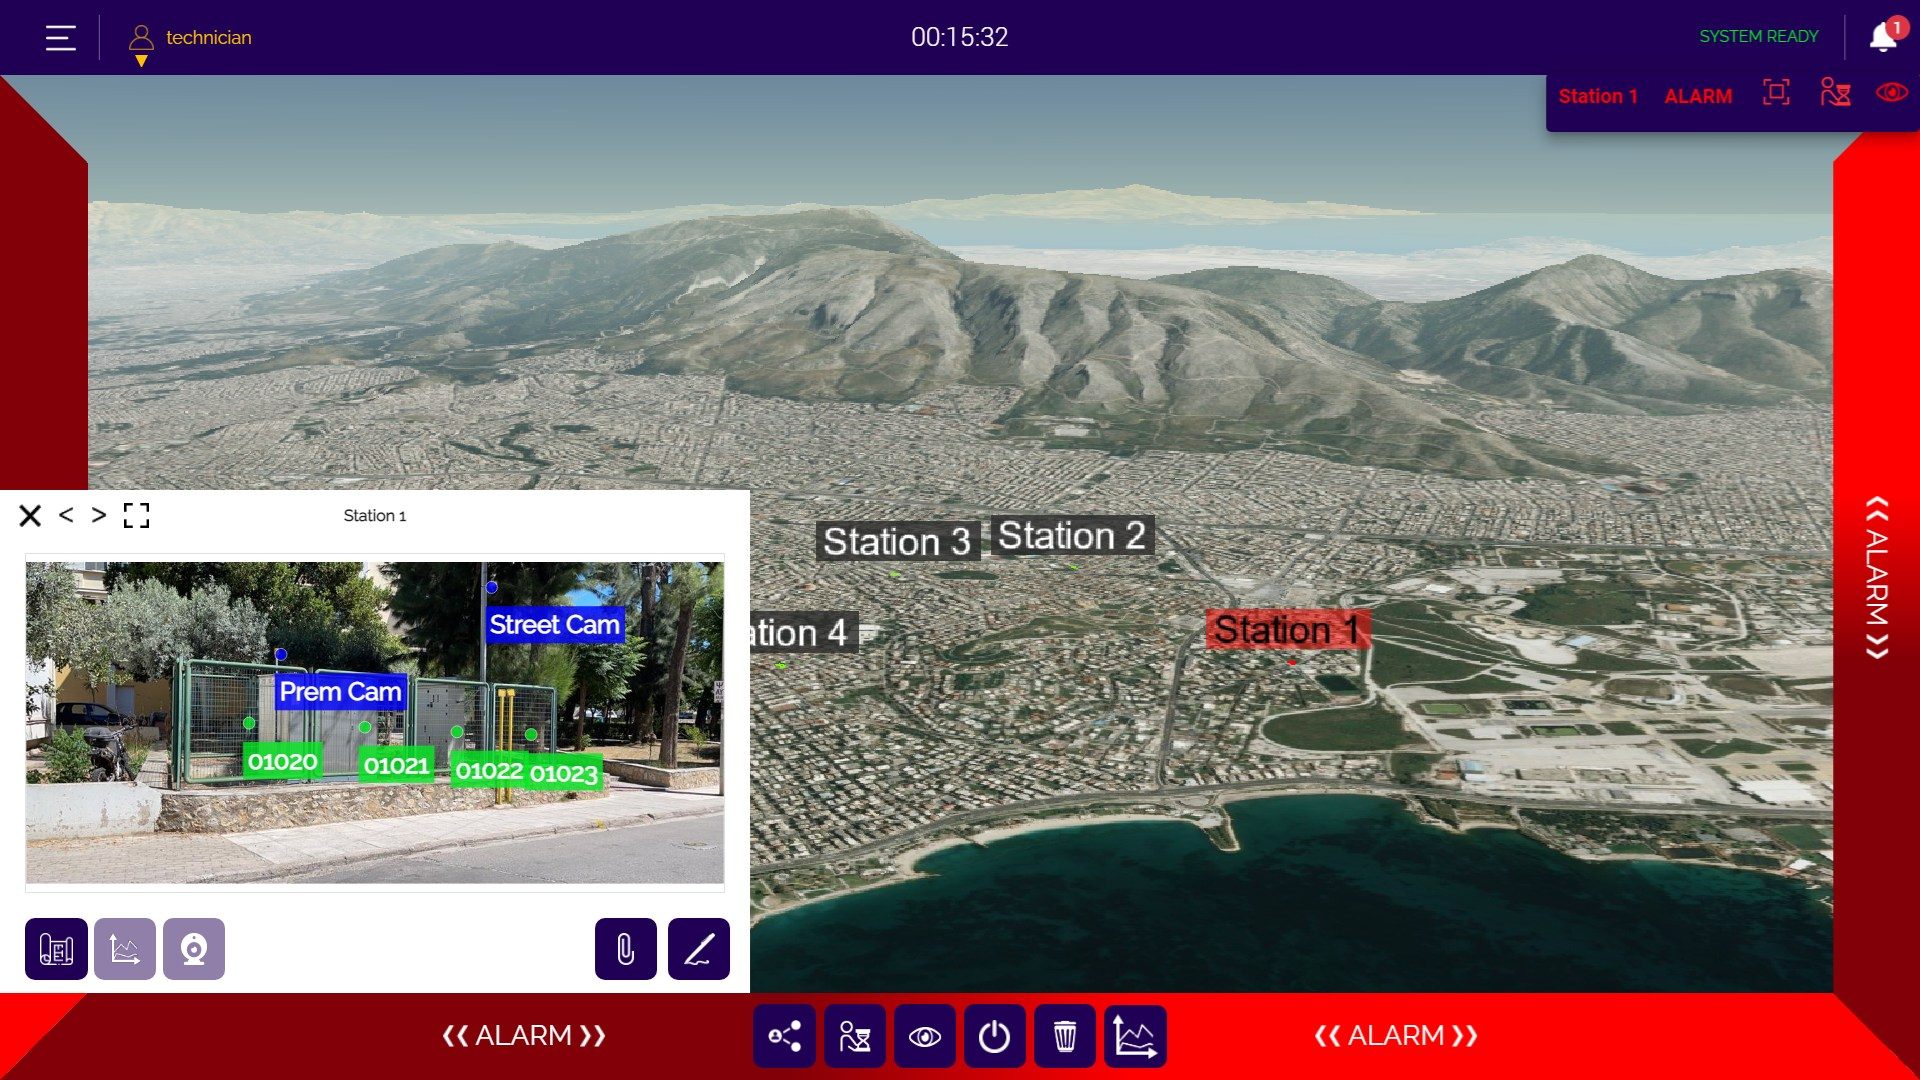Open the station blueprint plan view
1920x1080 pixels.
(x=56, y=949)
